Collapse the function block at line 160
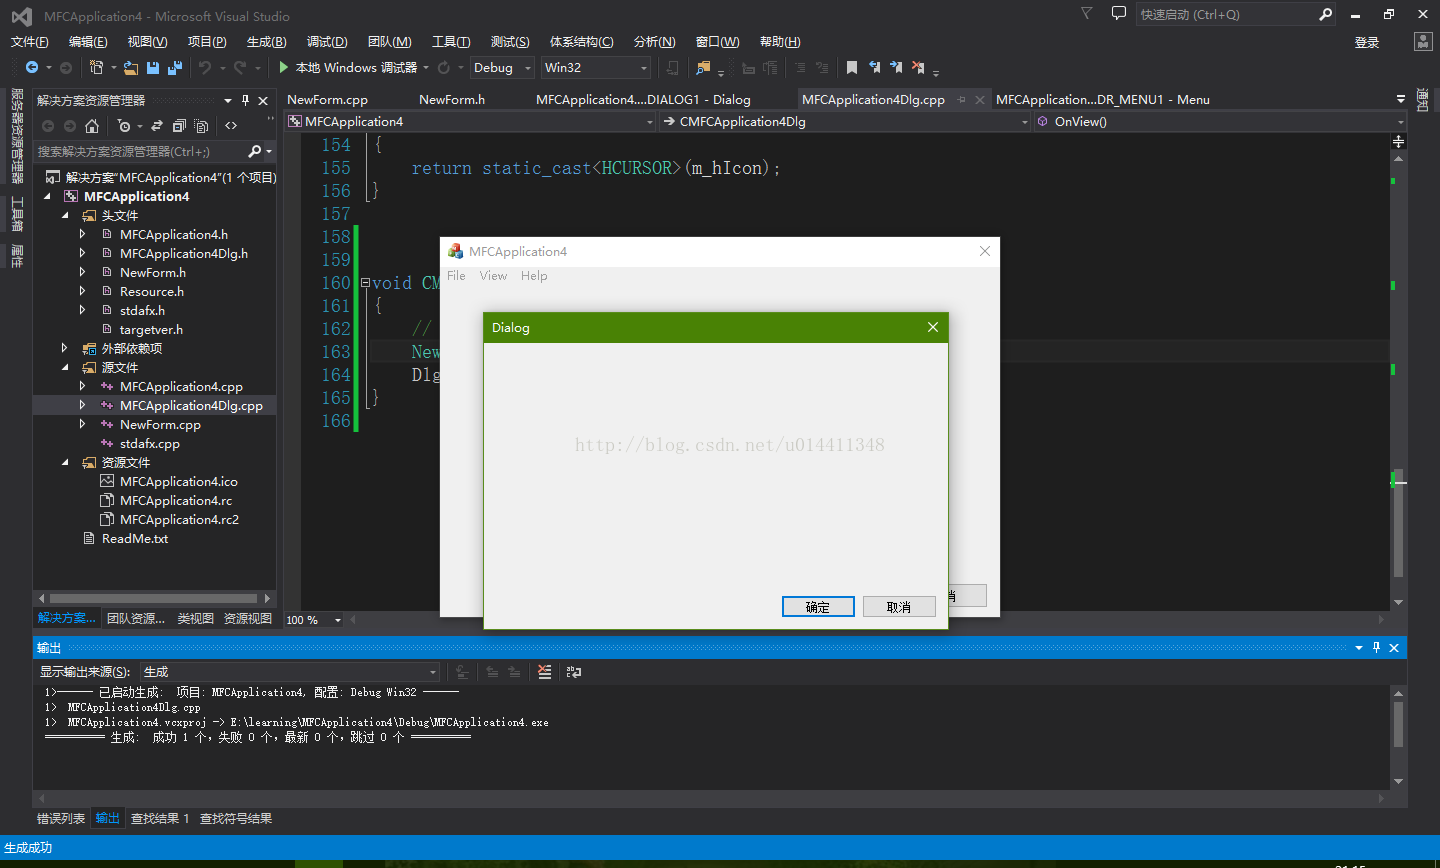 tap(365, 283)
